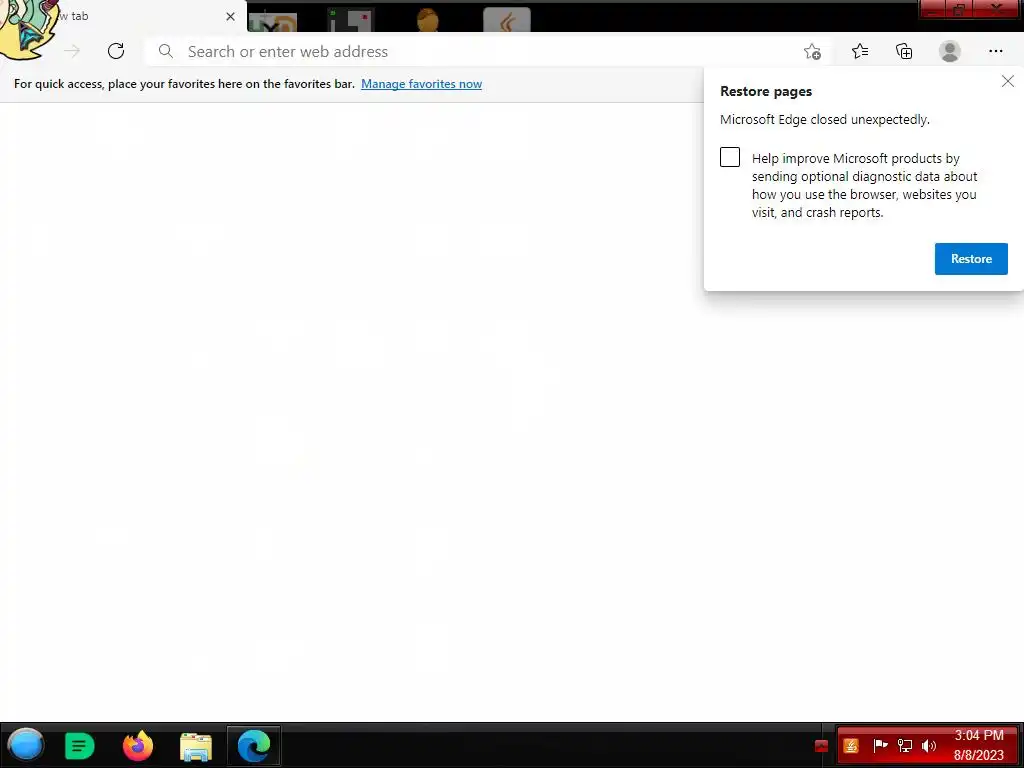1024x768 pixels.
Task: Open the network status tray icon
Action: click(x=904, y=746)
